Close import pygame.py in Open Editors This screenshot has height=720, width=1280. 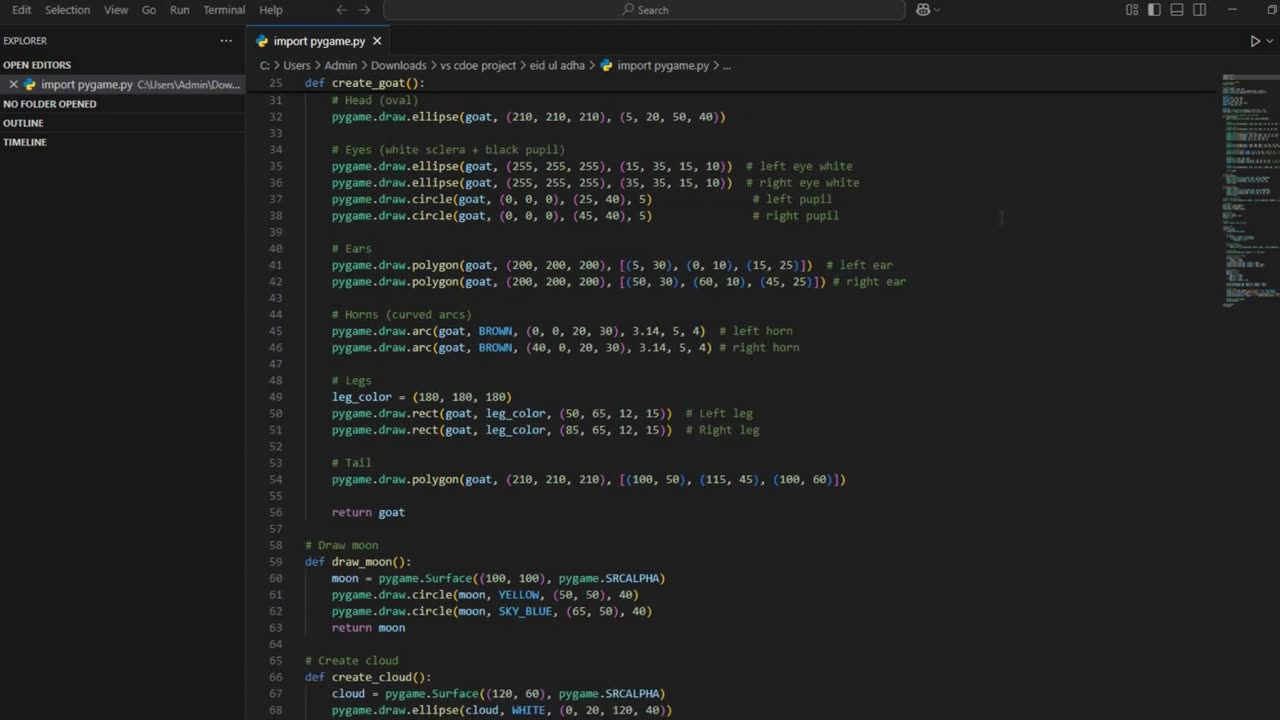(x=13, y=85)
